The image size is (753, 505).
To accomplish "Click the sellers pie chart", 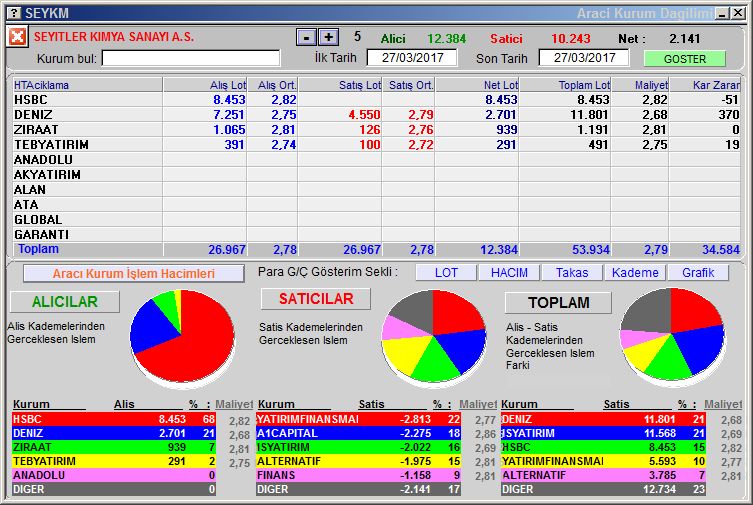I will point(434,337).
